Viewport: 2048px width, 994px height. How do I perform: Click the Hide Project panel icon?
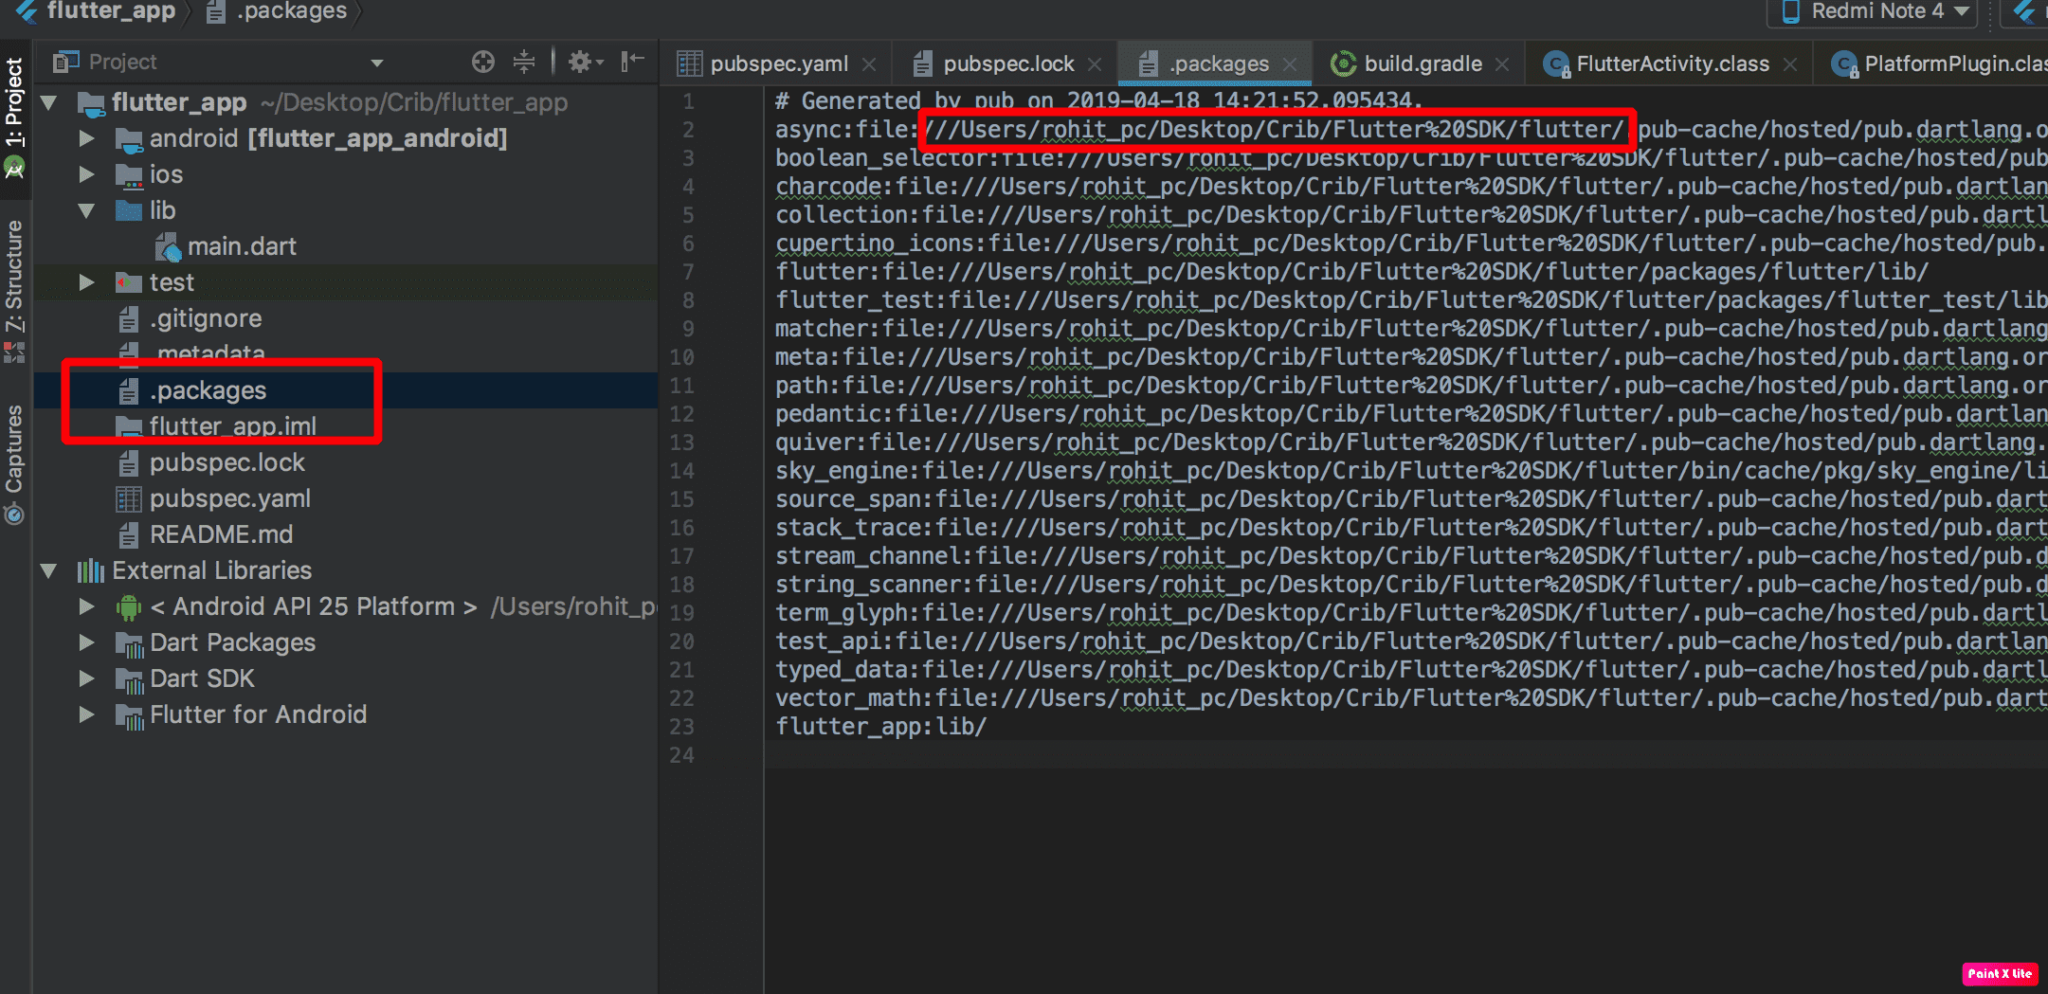(x=631, y=62)
